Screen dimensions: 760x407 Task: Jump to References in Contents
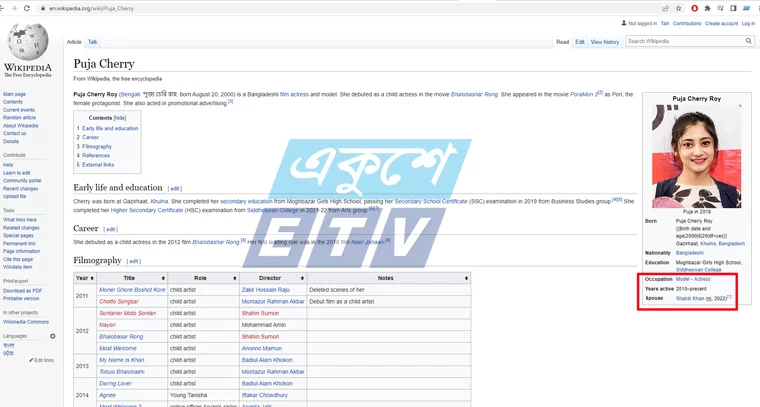click(96, 156)
